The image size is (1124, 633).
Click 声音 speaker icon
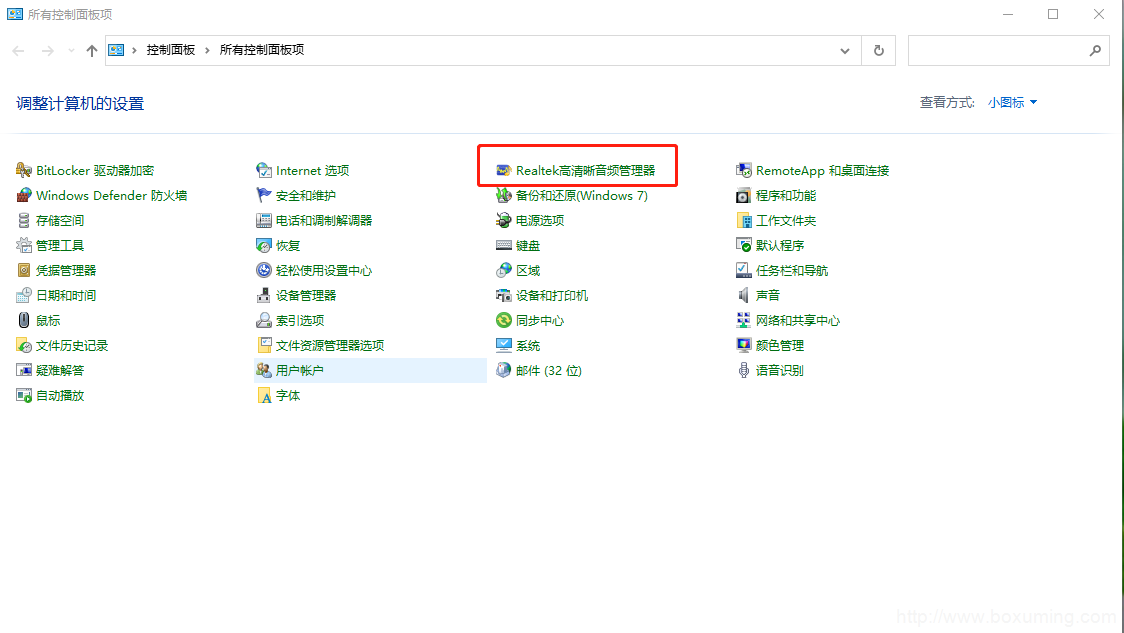pos(744,295)
